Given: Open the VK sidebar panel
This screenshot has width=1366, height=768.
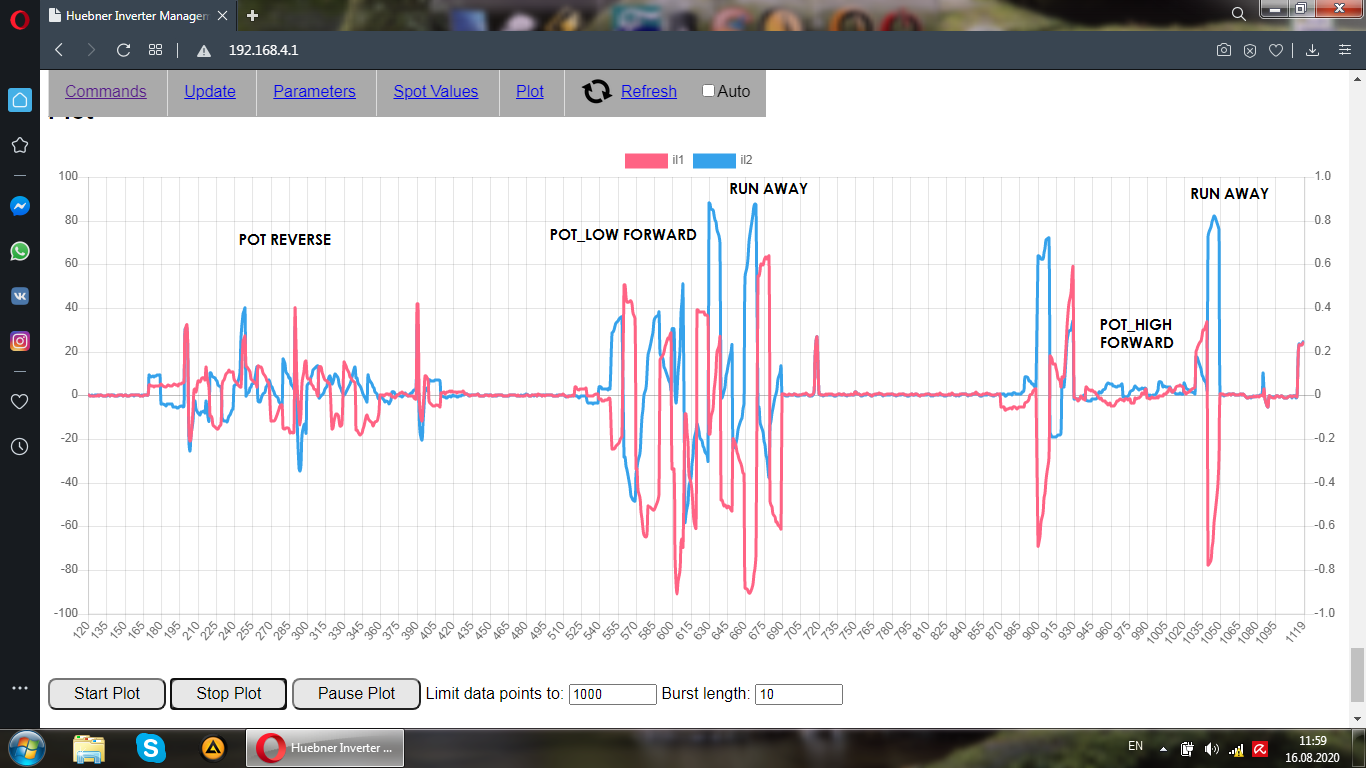Looking at the screenshot, I should click(19, 296).
